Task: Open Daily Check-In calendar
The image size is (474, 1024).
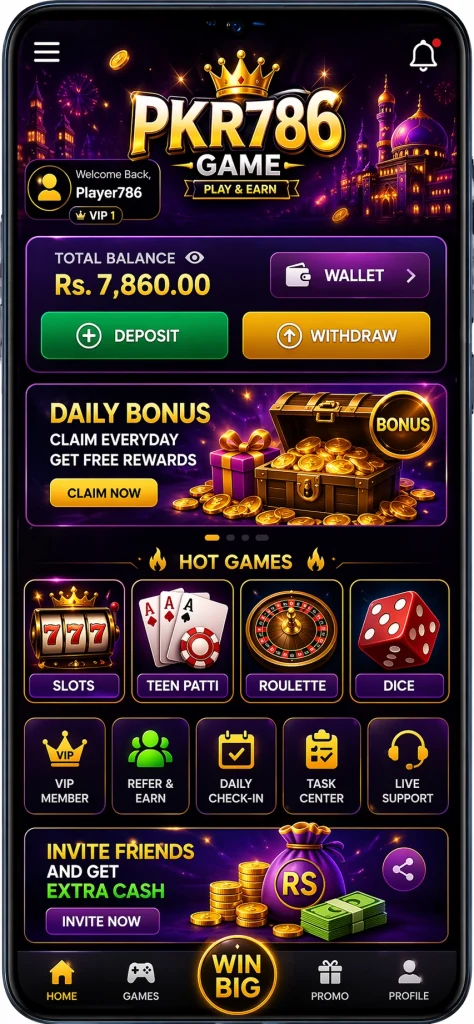Action: tap(236, 766)
